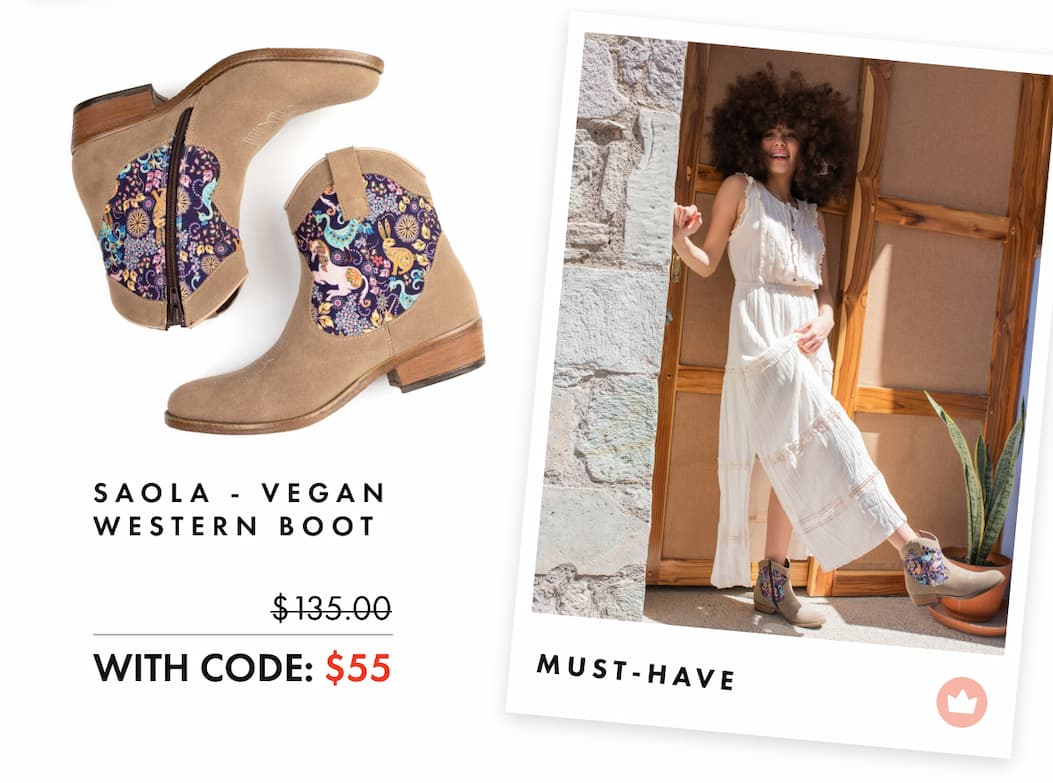The height and width of the screenshot is (783, 1053).
Task: Select the unicorn print on the boot
Action: pyautogui.click(x=339, y=269)
